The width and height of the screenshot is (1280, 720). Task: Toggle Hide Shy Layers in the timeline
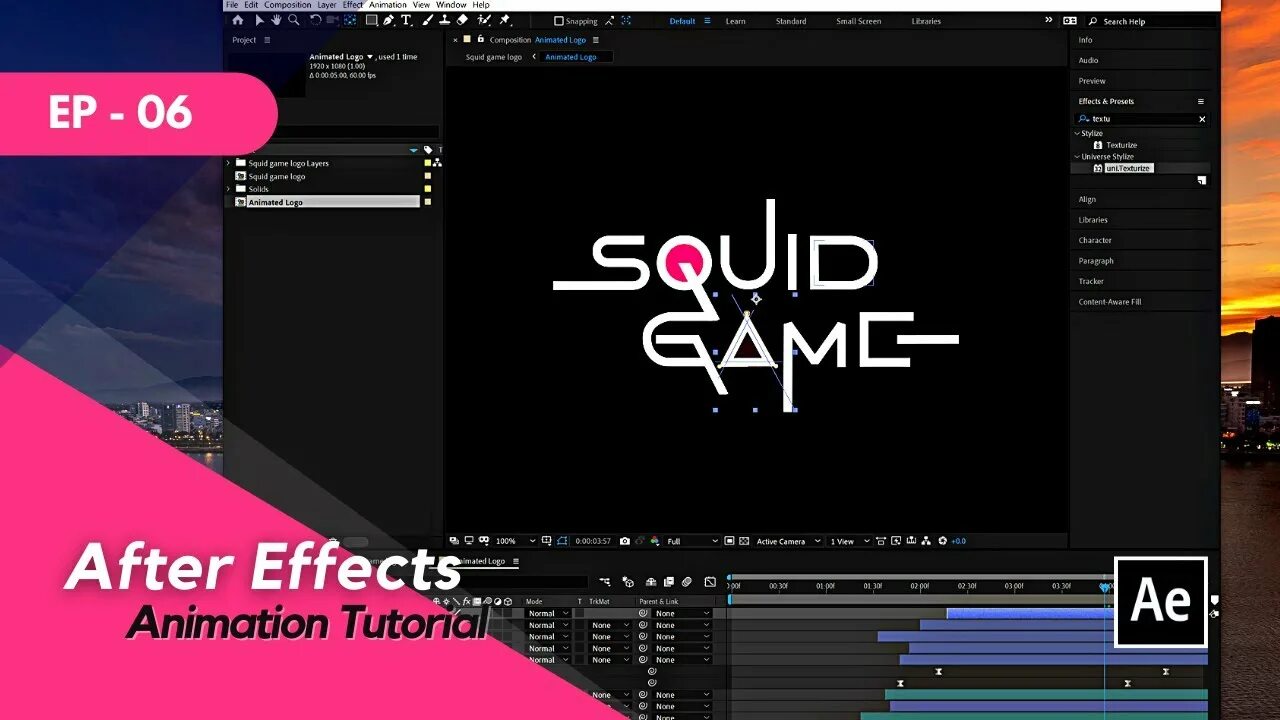651,582
